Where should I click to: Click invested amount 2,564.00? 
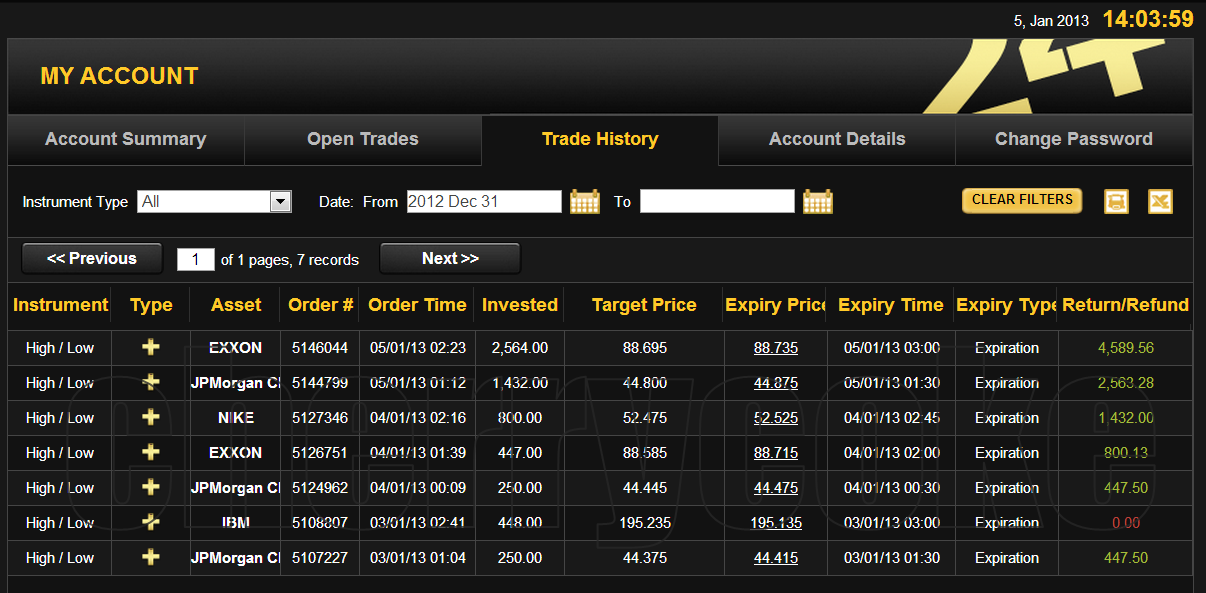tap(520, 348)
